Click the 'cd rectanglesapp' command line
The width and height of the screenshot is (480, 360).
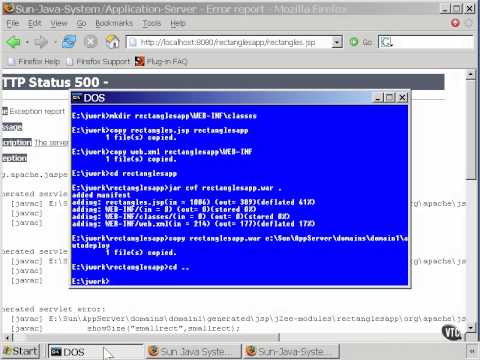tap(124, 174)
